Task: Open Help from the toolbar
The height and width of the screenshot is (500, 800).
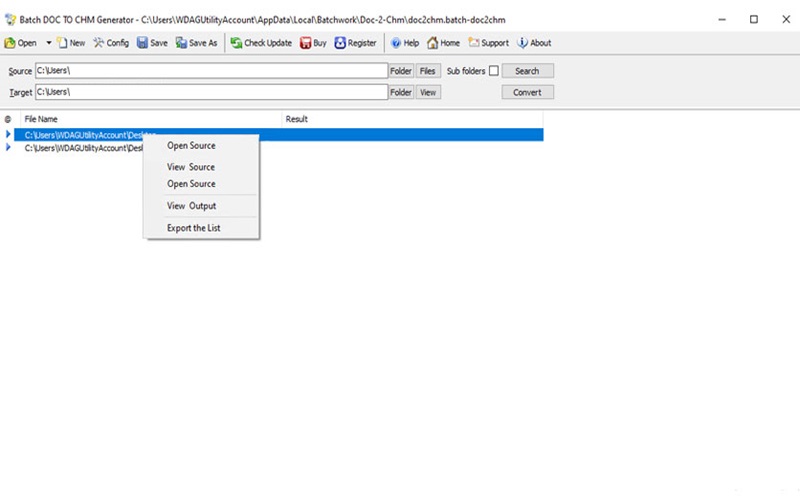Action: click(x=405, y=43)
